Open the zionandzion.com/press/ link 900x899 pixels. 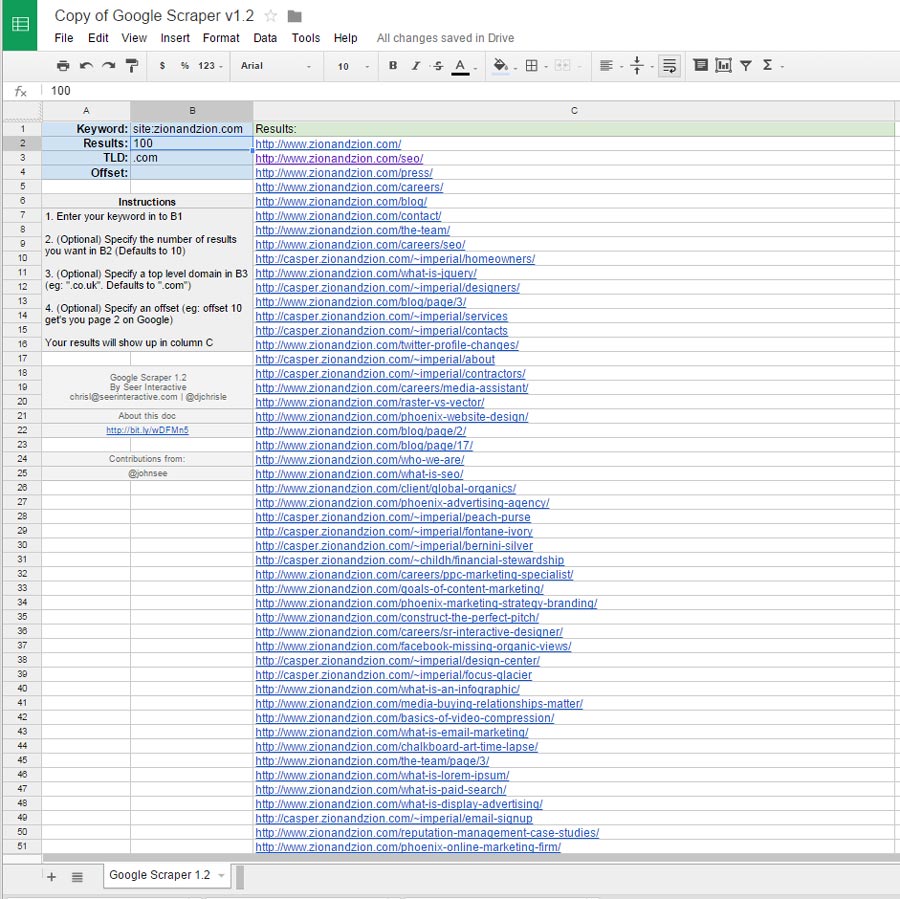(344, 173)
